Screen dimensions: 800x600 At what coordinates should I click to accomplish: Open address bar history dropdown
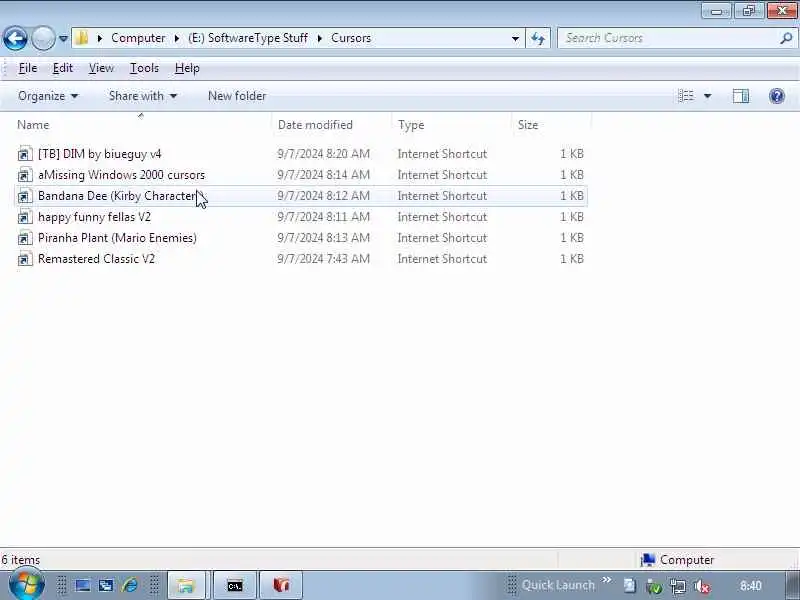(x=515, y=38)
